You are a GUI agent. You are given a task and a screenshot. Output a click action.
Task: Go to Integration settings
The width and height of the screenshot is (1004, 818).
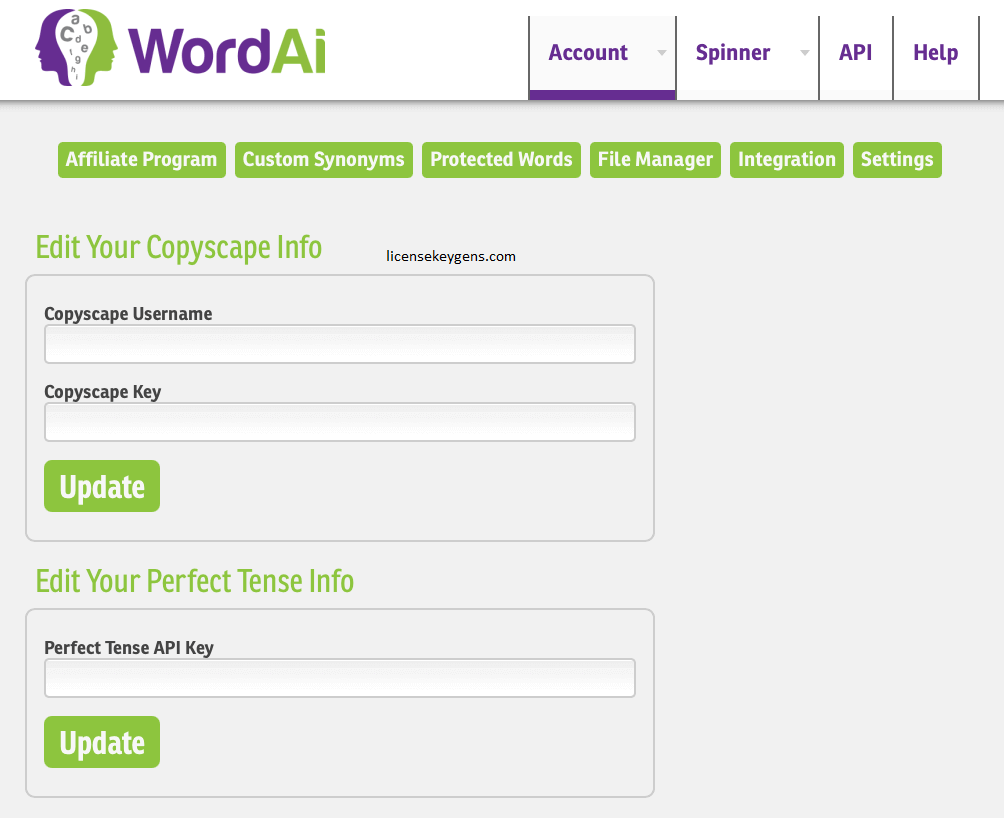786,159
